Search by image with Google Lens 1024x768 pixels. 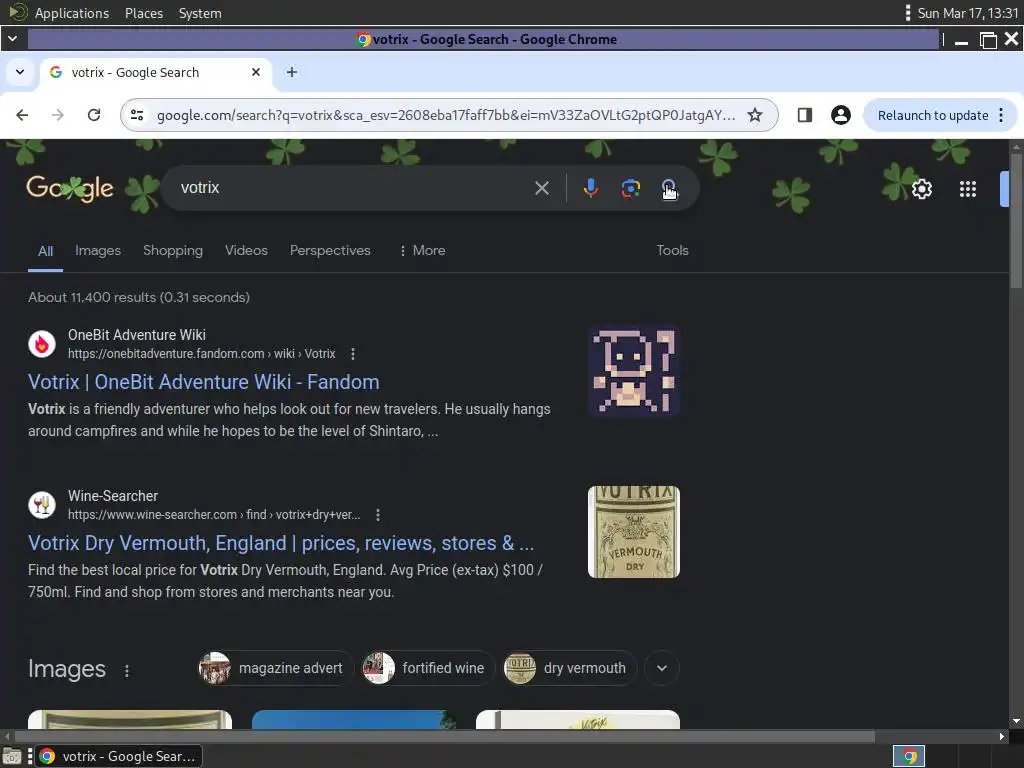[x=630, y=188]
